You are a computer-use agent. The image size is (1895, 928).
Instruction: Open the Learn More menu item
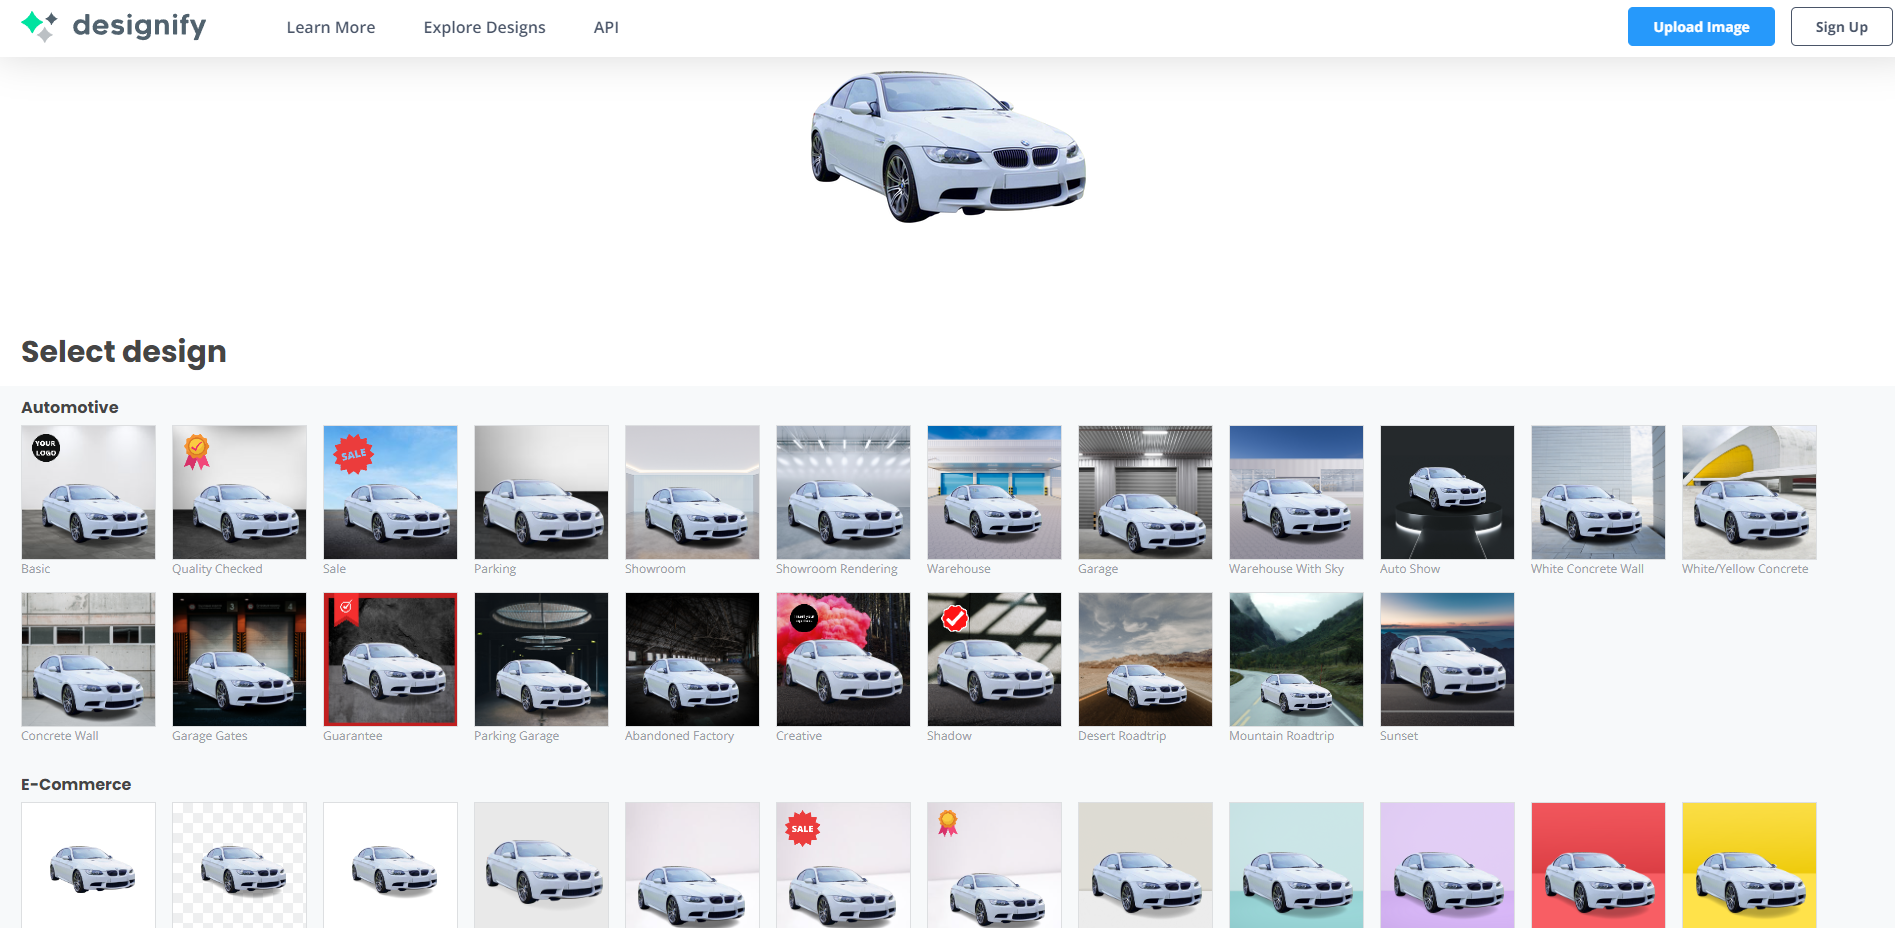point(330,27)
